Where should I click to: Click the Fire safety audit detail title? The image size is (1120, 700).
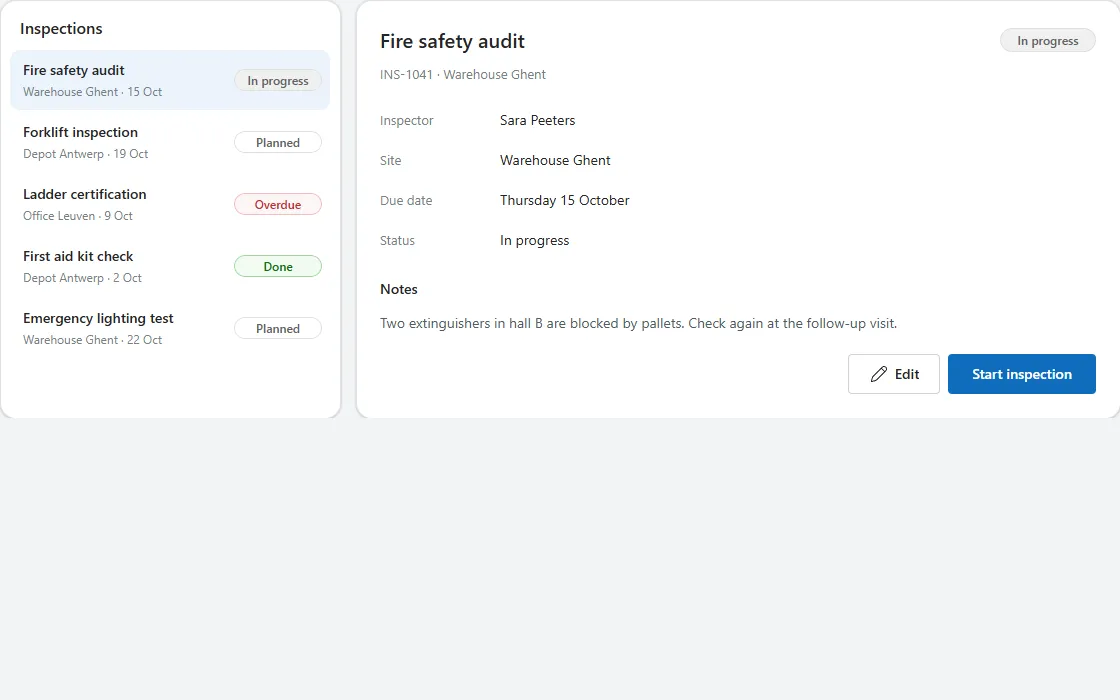click(x=452, y=41)
